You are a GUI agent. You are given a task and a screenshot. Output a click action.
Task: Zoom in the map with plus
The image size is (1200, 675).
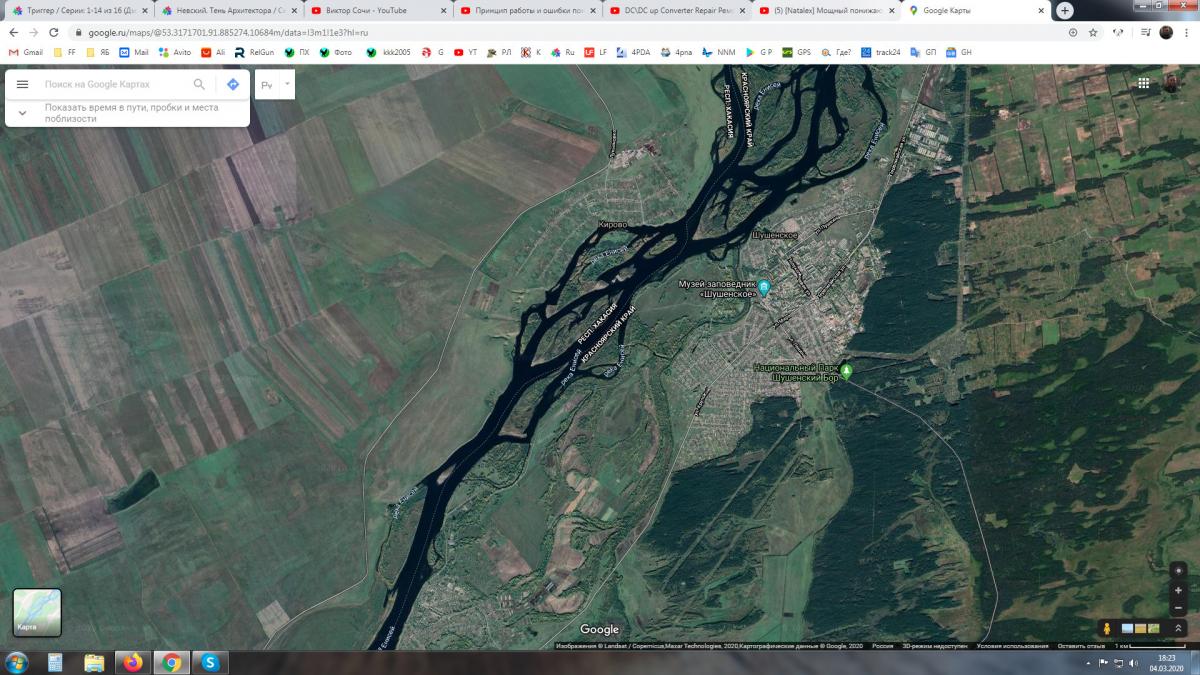tap(1178, 590)
